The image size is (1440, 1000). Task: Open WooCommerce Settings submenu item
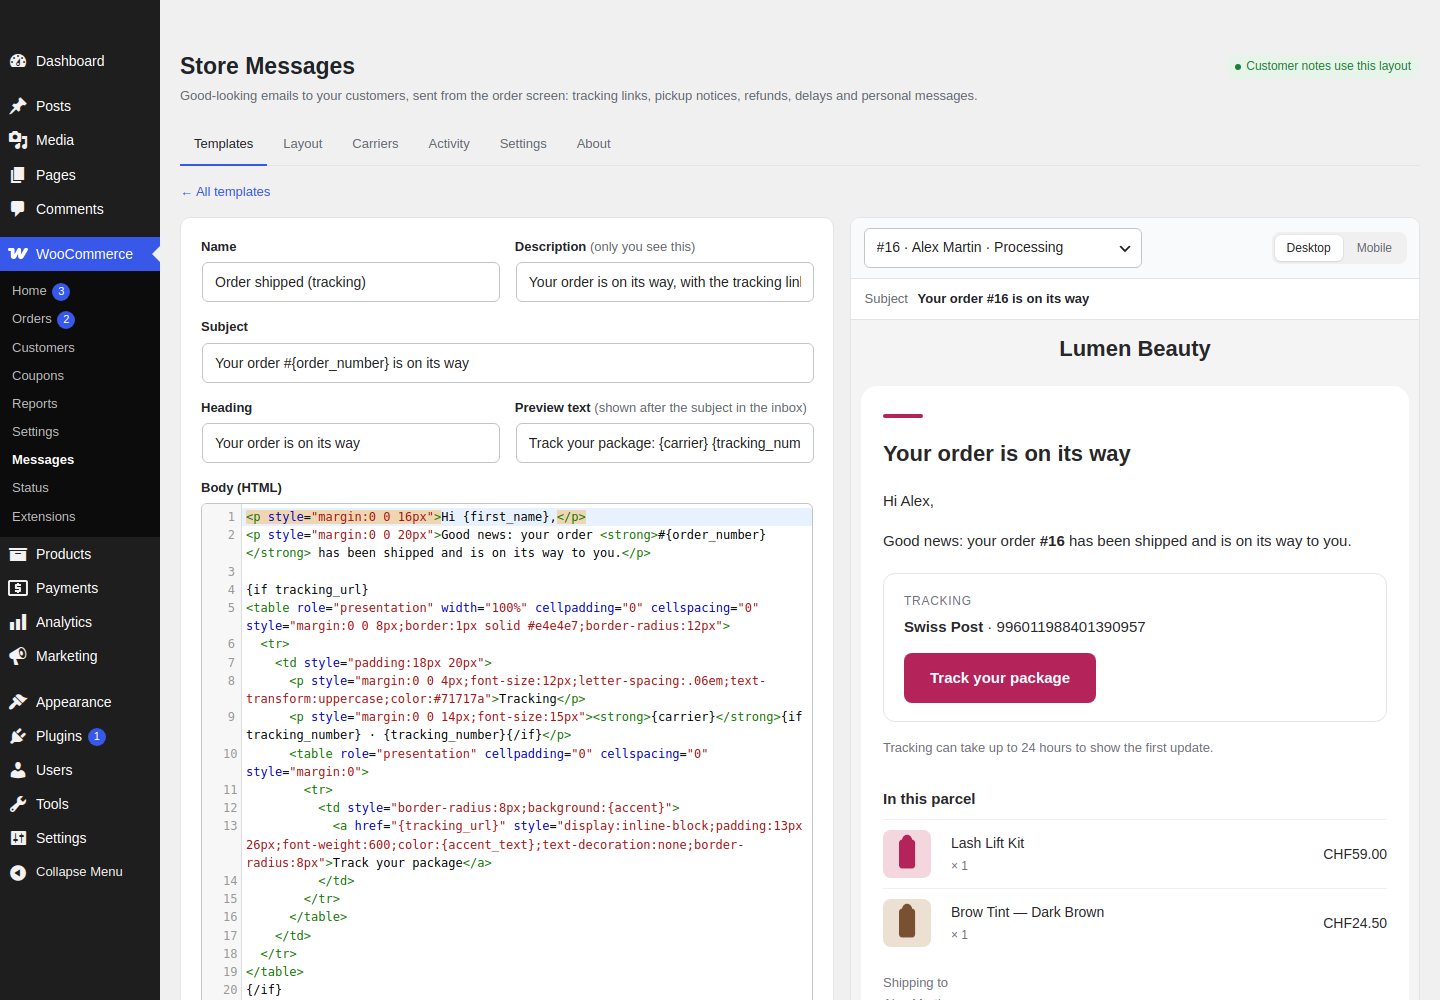coord(36,432)
